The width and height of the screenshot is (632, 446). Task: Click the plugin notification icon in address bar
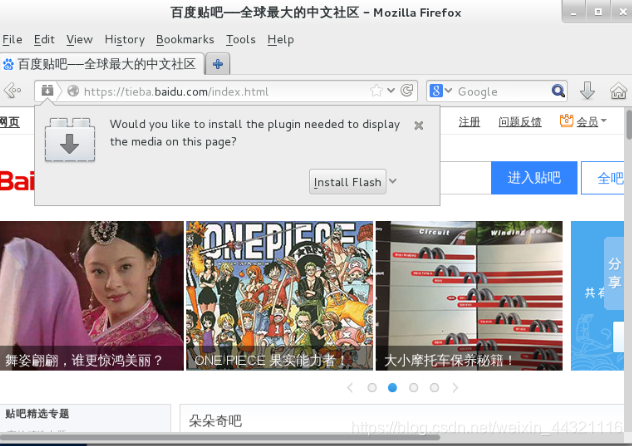click(47, 91)
